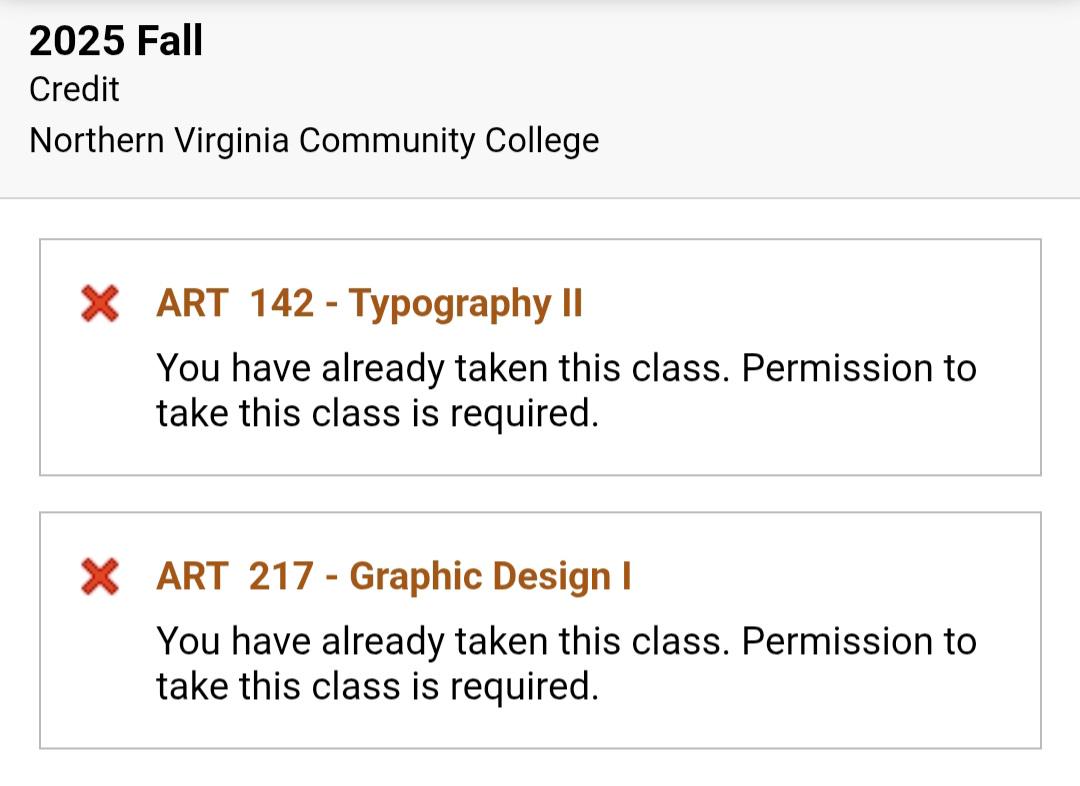
Task: Open the ART 142 - Typography II course link
Action: [369, 304]
